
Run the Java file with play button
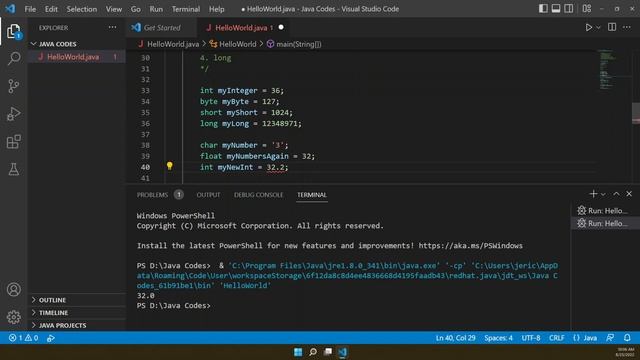click(588, 27)
